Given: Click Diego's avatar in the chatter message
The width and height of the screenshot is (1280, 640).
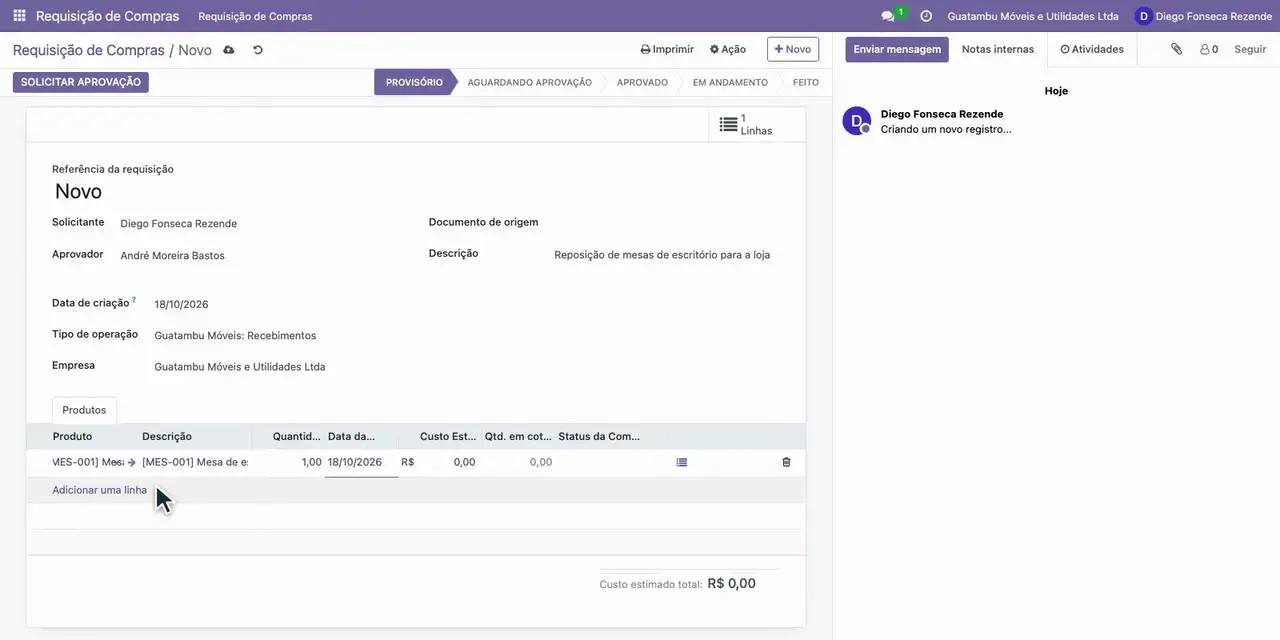Looking at the screenshot, I should click(857, 121).
